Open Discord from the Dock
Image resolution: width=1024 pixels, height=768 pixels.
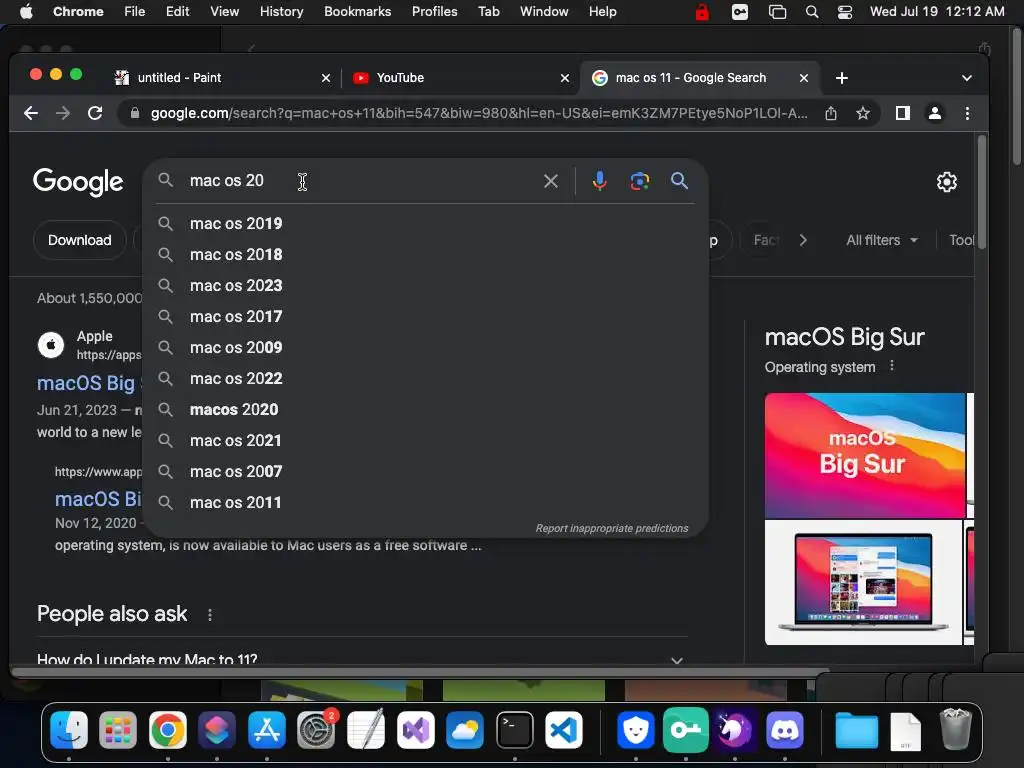784,729
